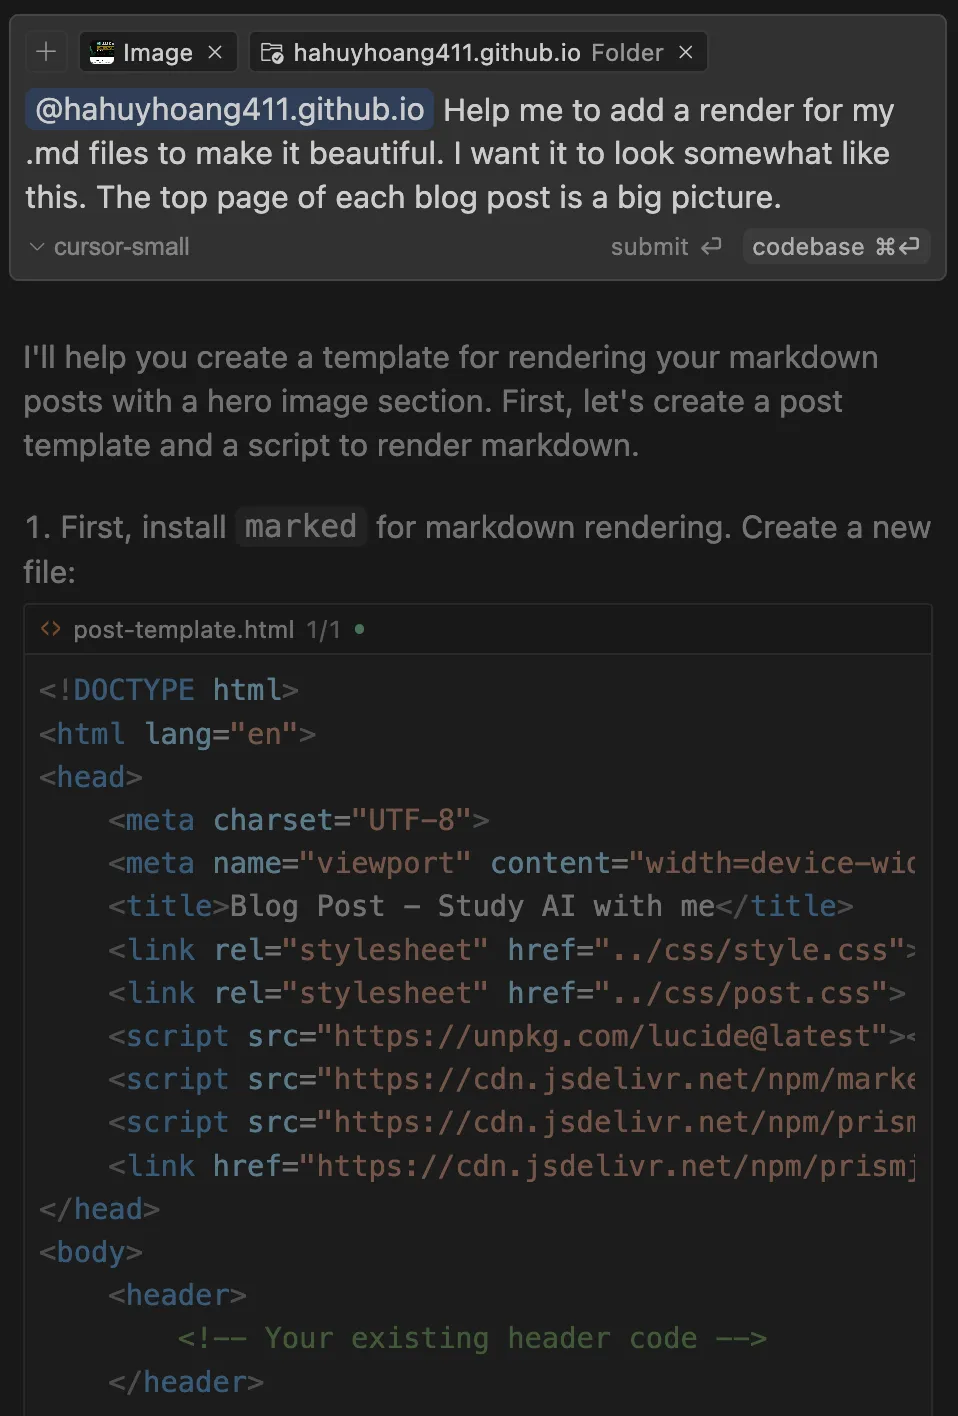Click the lucide script src line
This screenshot has width=958, height=1416.
coord(512,1036)
